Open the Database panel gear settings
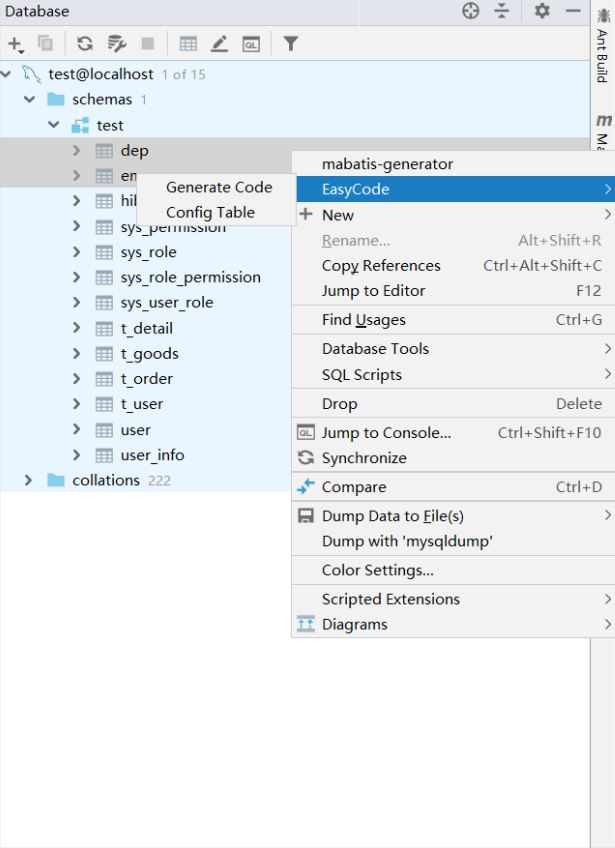615x848 pixels. point(542,11)
